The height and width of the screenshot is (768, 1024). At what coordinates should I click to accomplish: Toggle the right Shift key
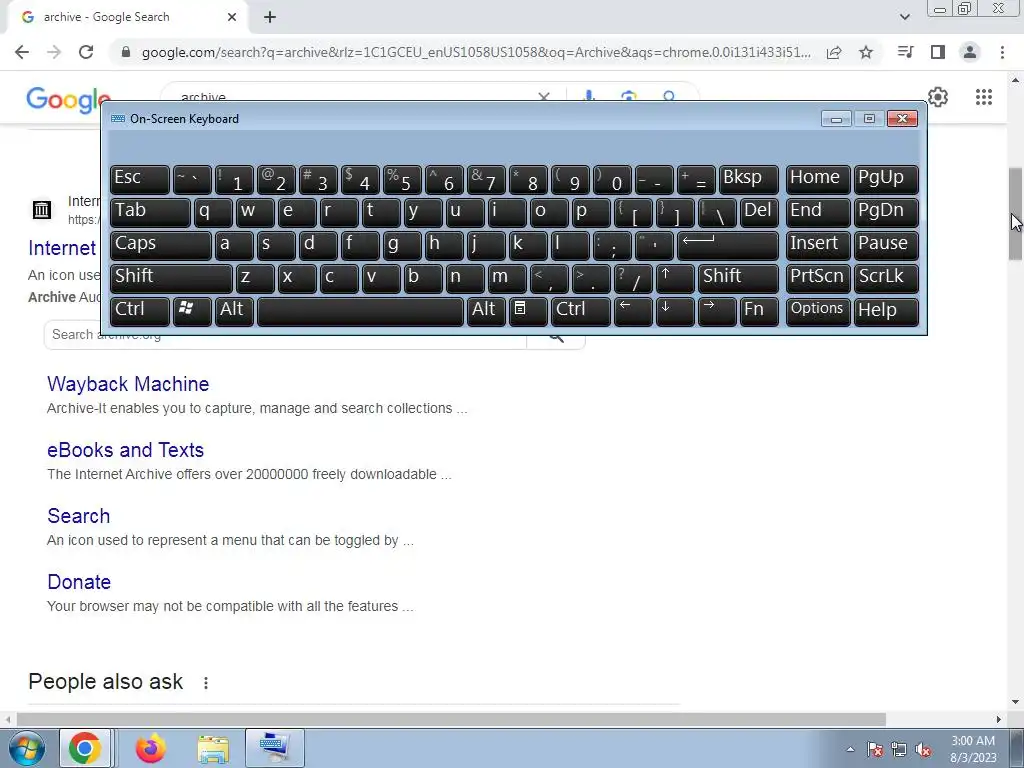[x=738, y=278]
